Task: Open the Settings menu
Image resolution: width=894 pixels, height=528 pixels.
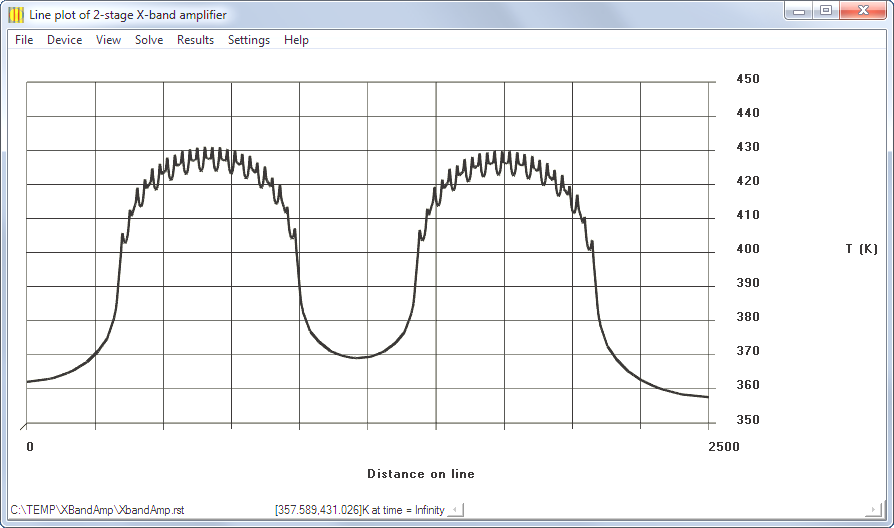Action: click(249, 40)
